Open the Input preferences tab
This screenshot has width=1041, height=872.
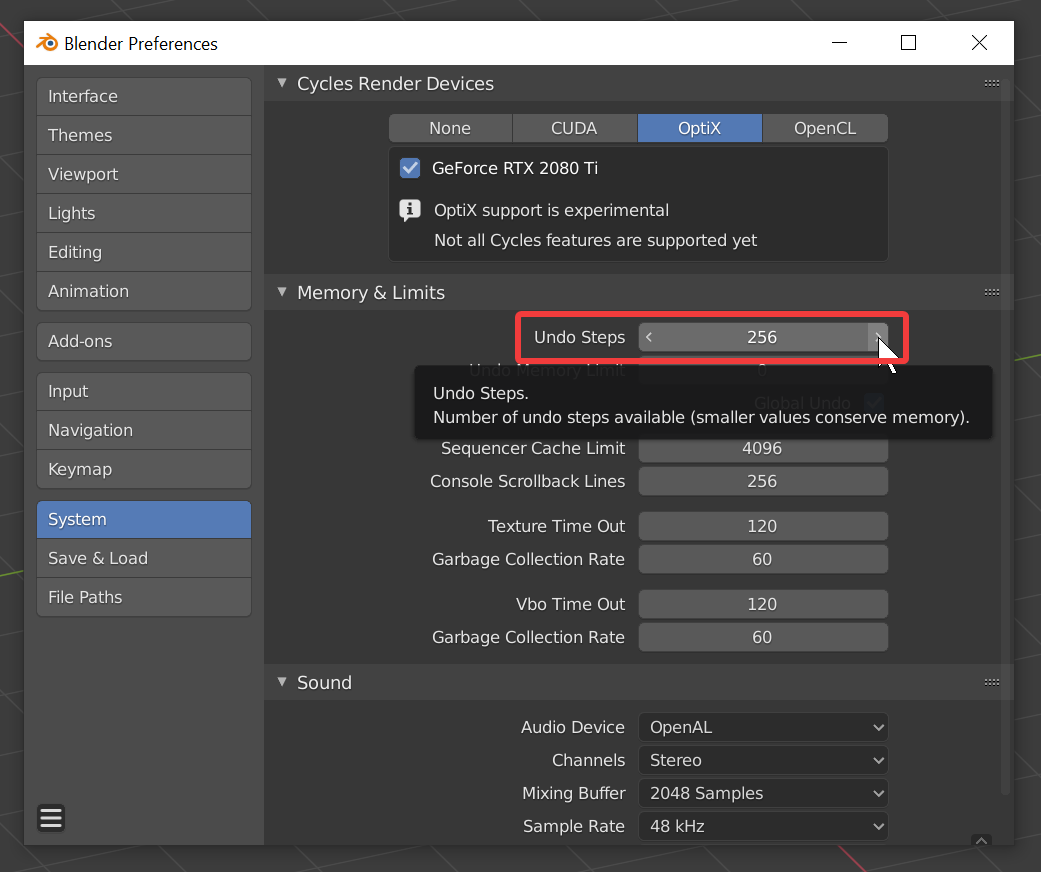click(x=144, y=391)
